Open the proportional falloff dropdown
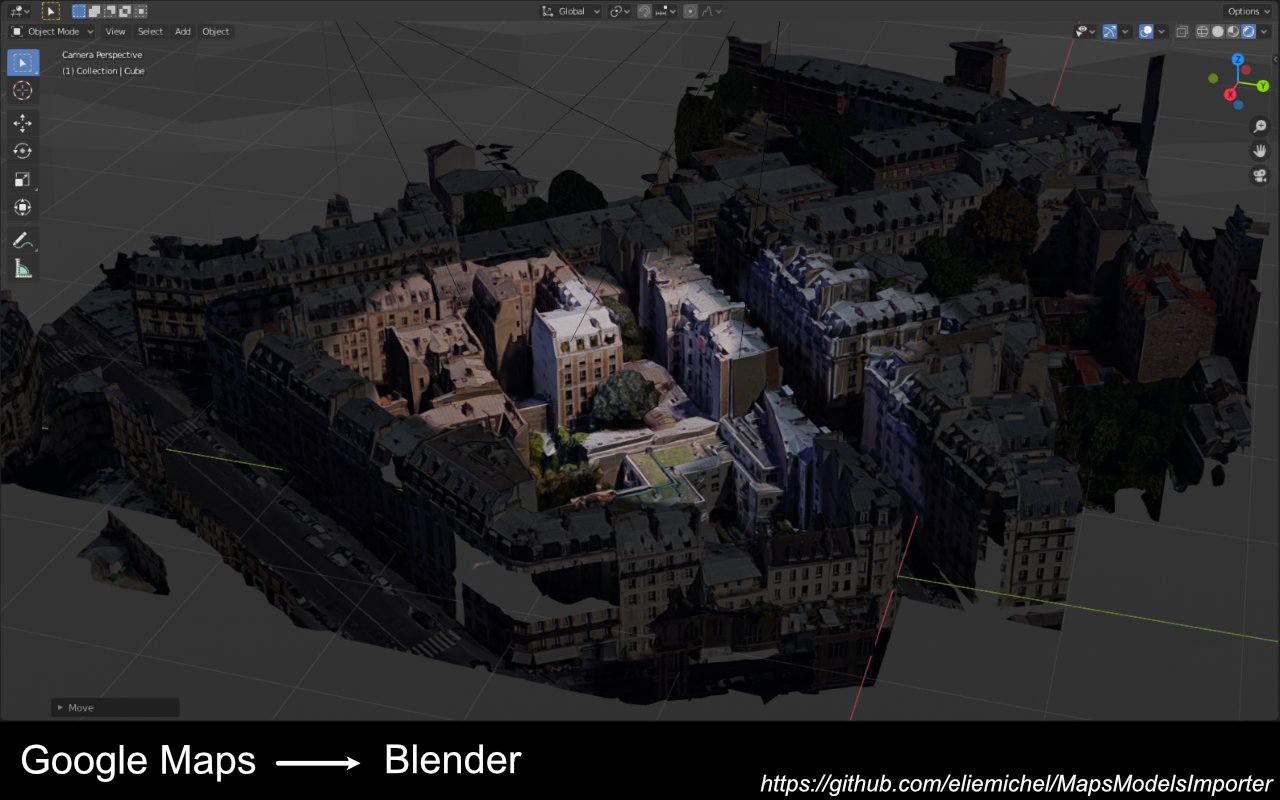The image size is (1280, 800). coord(711,11)
